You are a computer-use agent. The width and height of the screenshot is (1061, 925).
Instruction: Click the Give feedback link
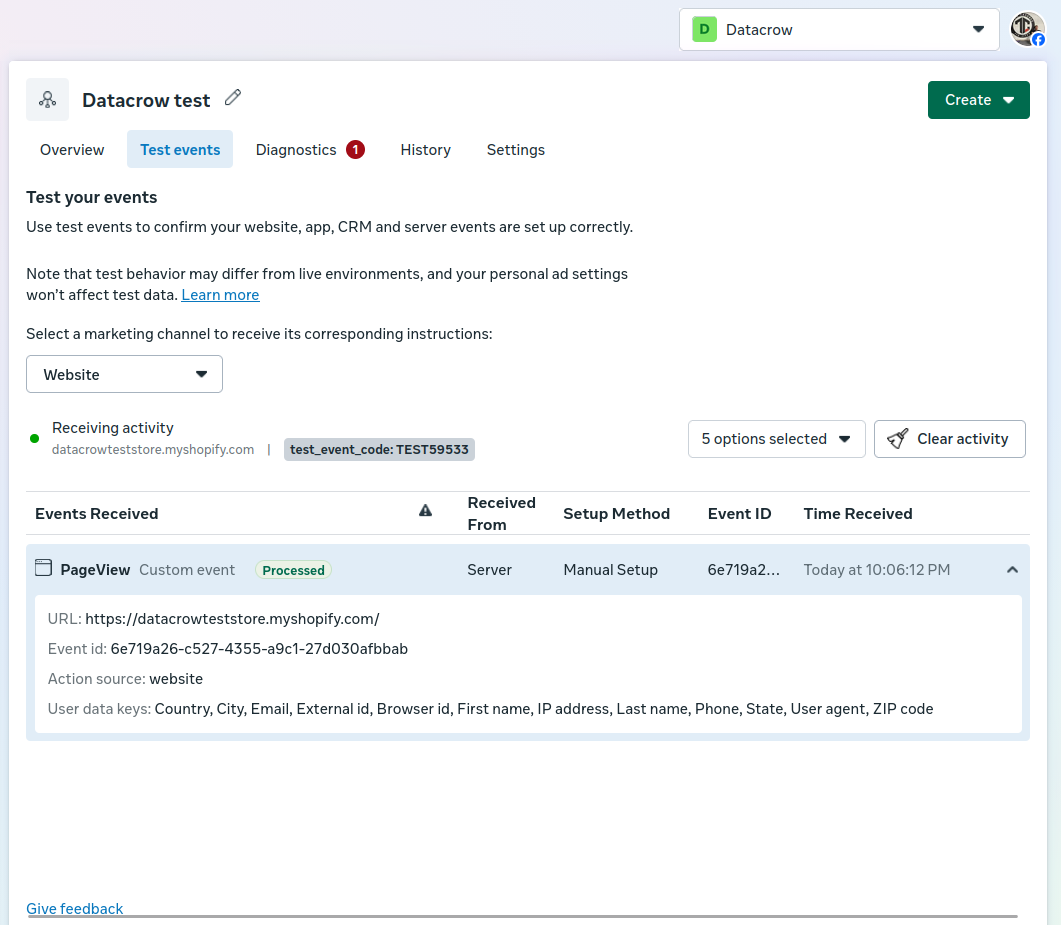pyautogui.click(x=74, y=908)
